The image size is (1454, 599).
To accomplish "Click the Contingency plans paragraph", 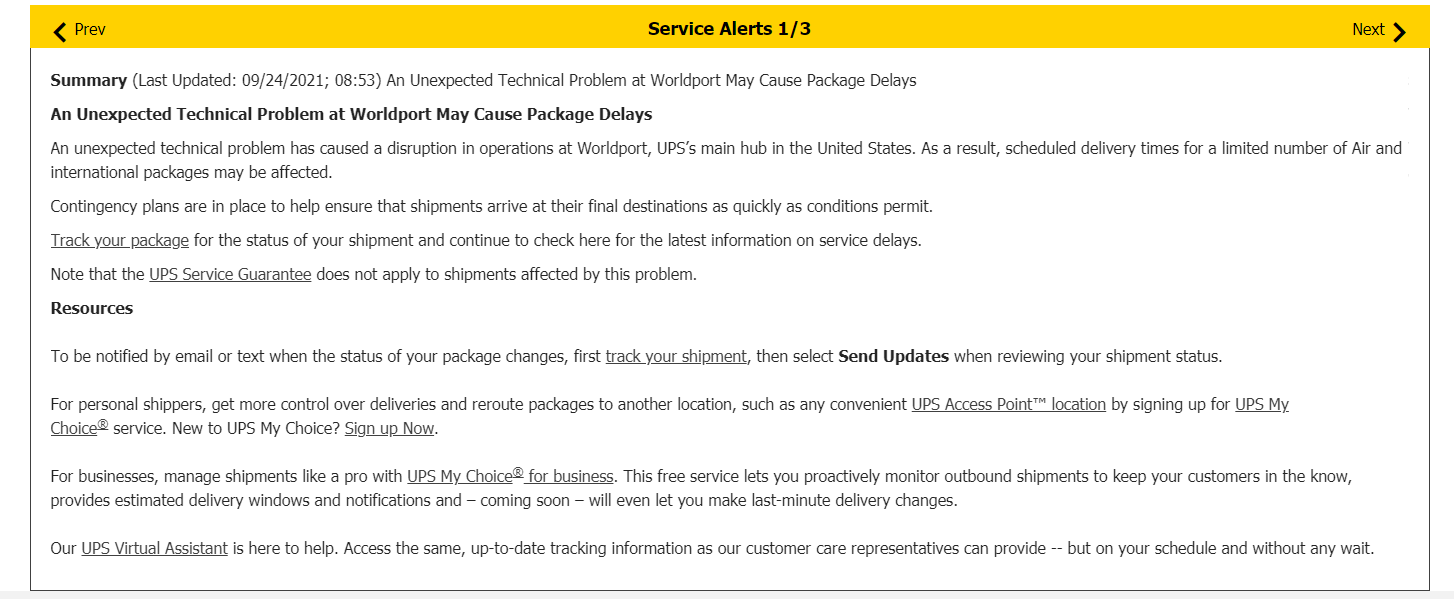I will tap(491, 207).
